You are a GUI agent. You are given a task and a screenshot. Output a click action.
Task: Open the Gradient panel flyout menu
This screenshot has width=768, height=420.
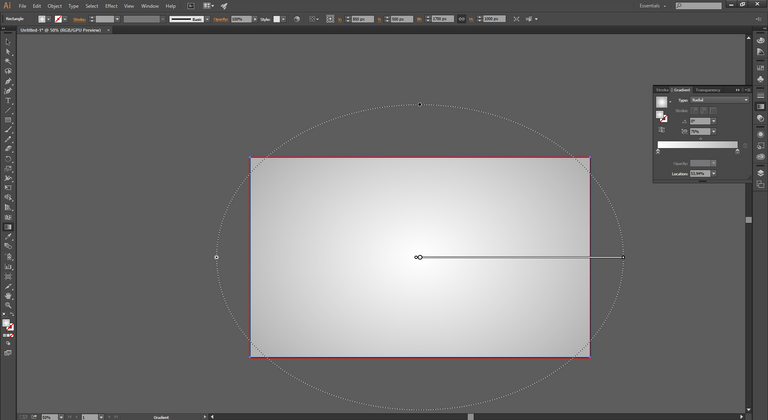[x=747, y=90]
